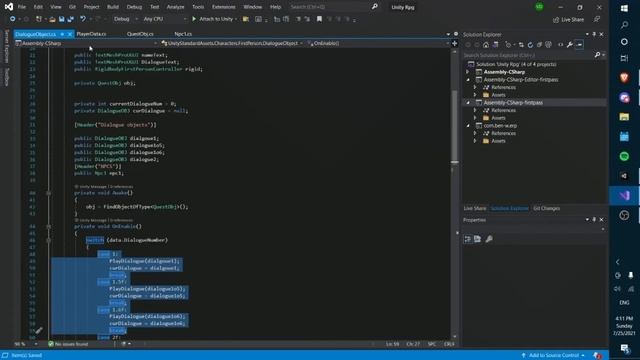The width and height of the screenshot is (640, 360).
Task: Pin the Solution Explorer panel
Action: click(x=594, y=34)
